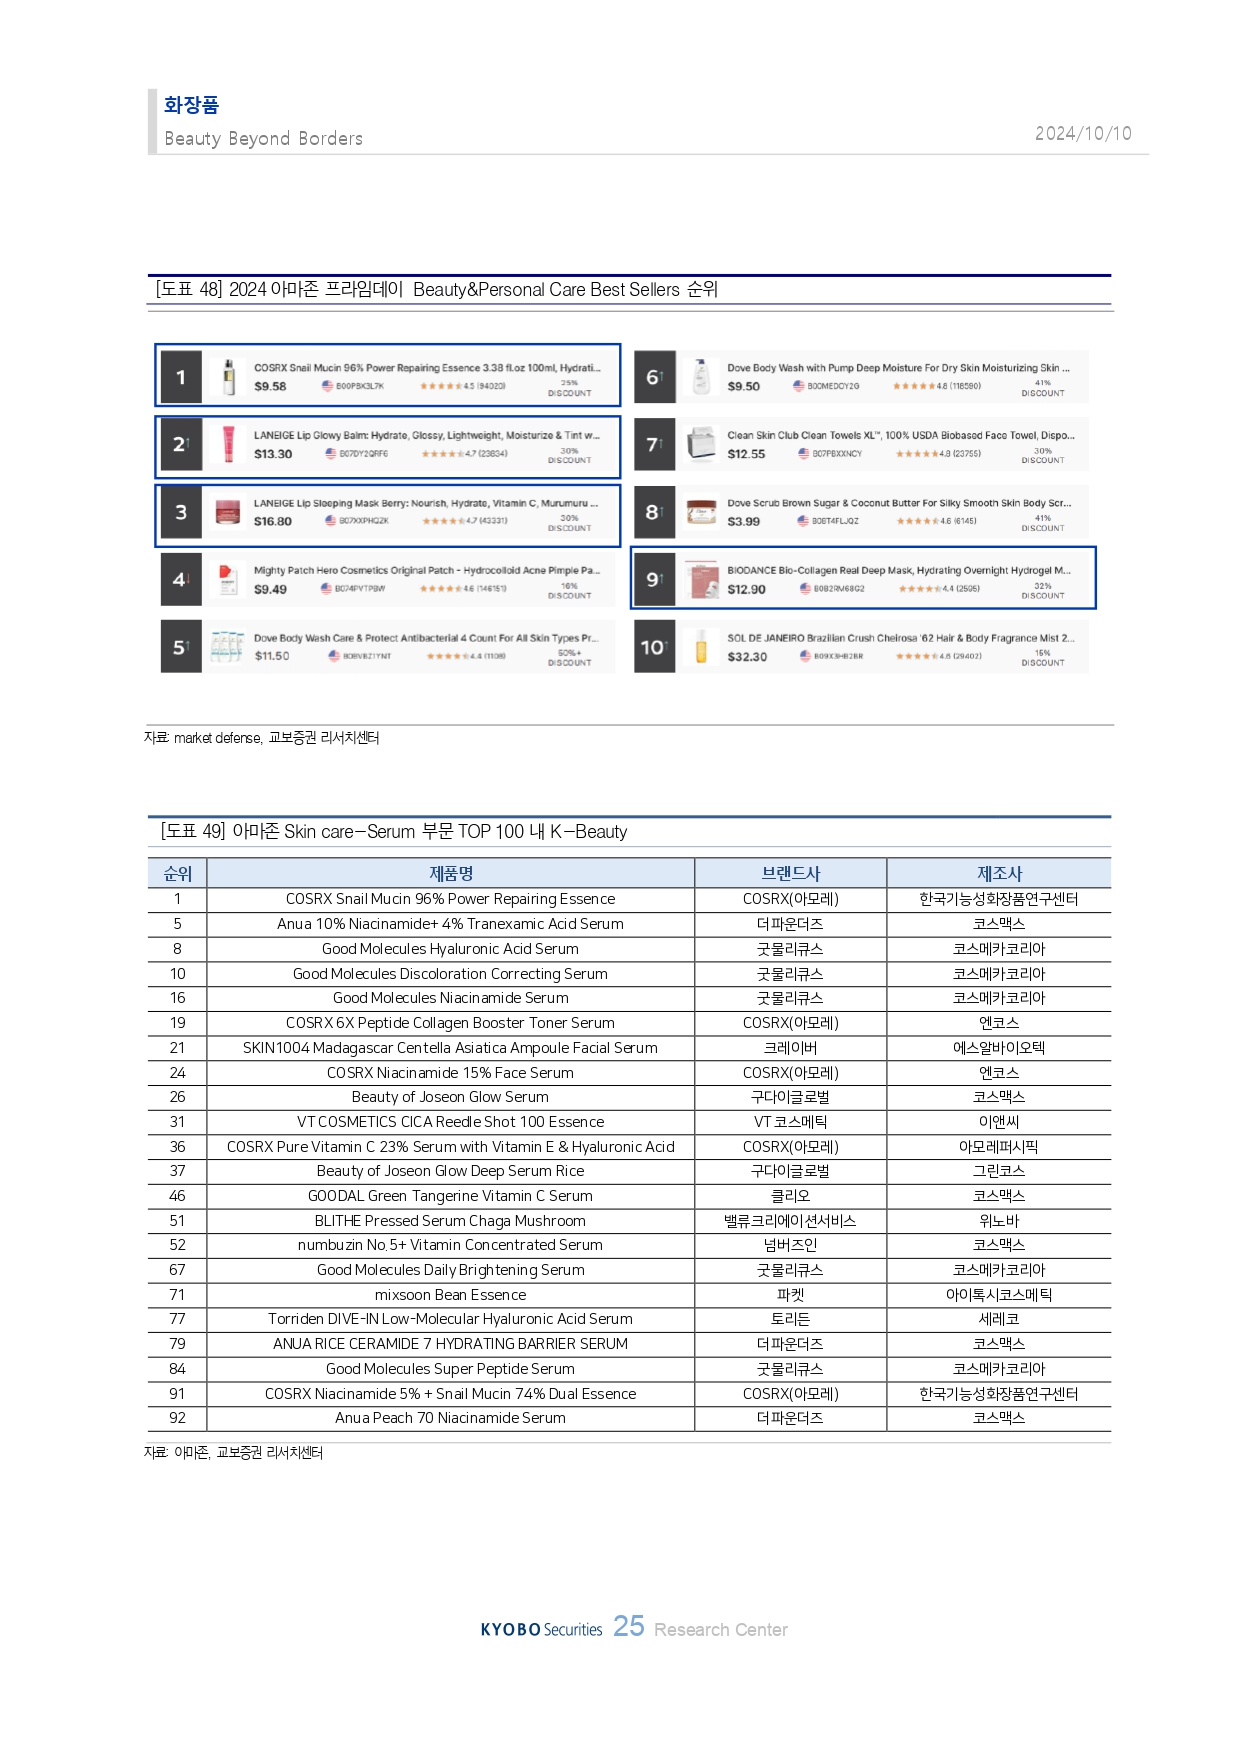Click the COSRX Snail Mucin product thumbnail
This screenshot has height=1755, width=1241.
pyautogui.click(x=229, y=377)
